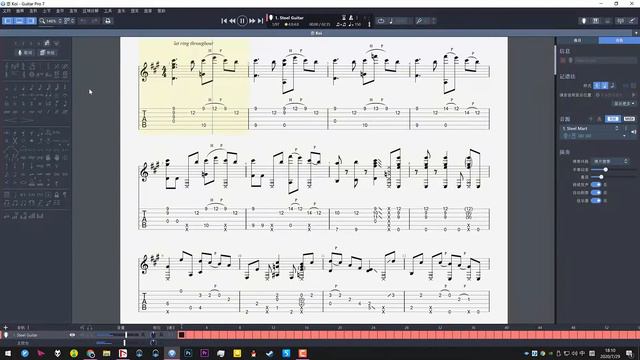640x360 pixels.
Task: Click the track name input field
Action: tap(605, 60)
